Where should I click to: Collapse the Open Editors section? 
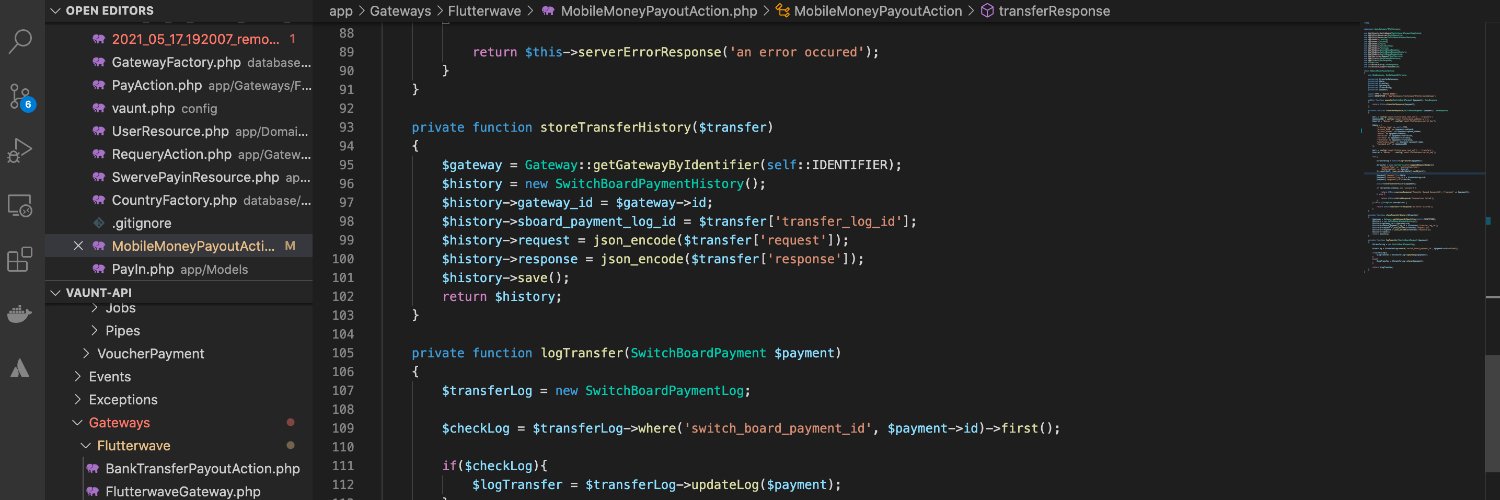179,11
